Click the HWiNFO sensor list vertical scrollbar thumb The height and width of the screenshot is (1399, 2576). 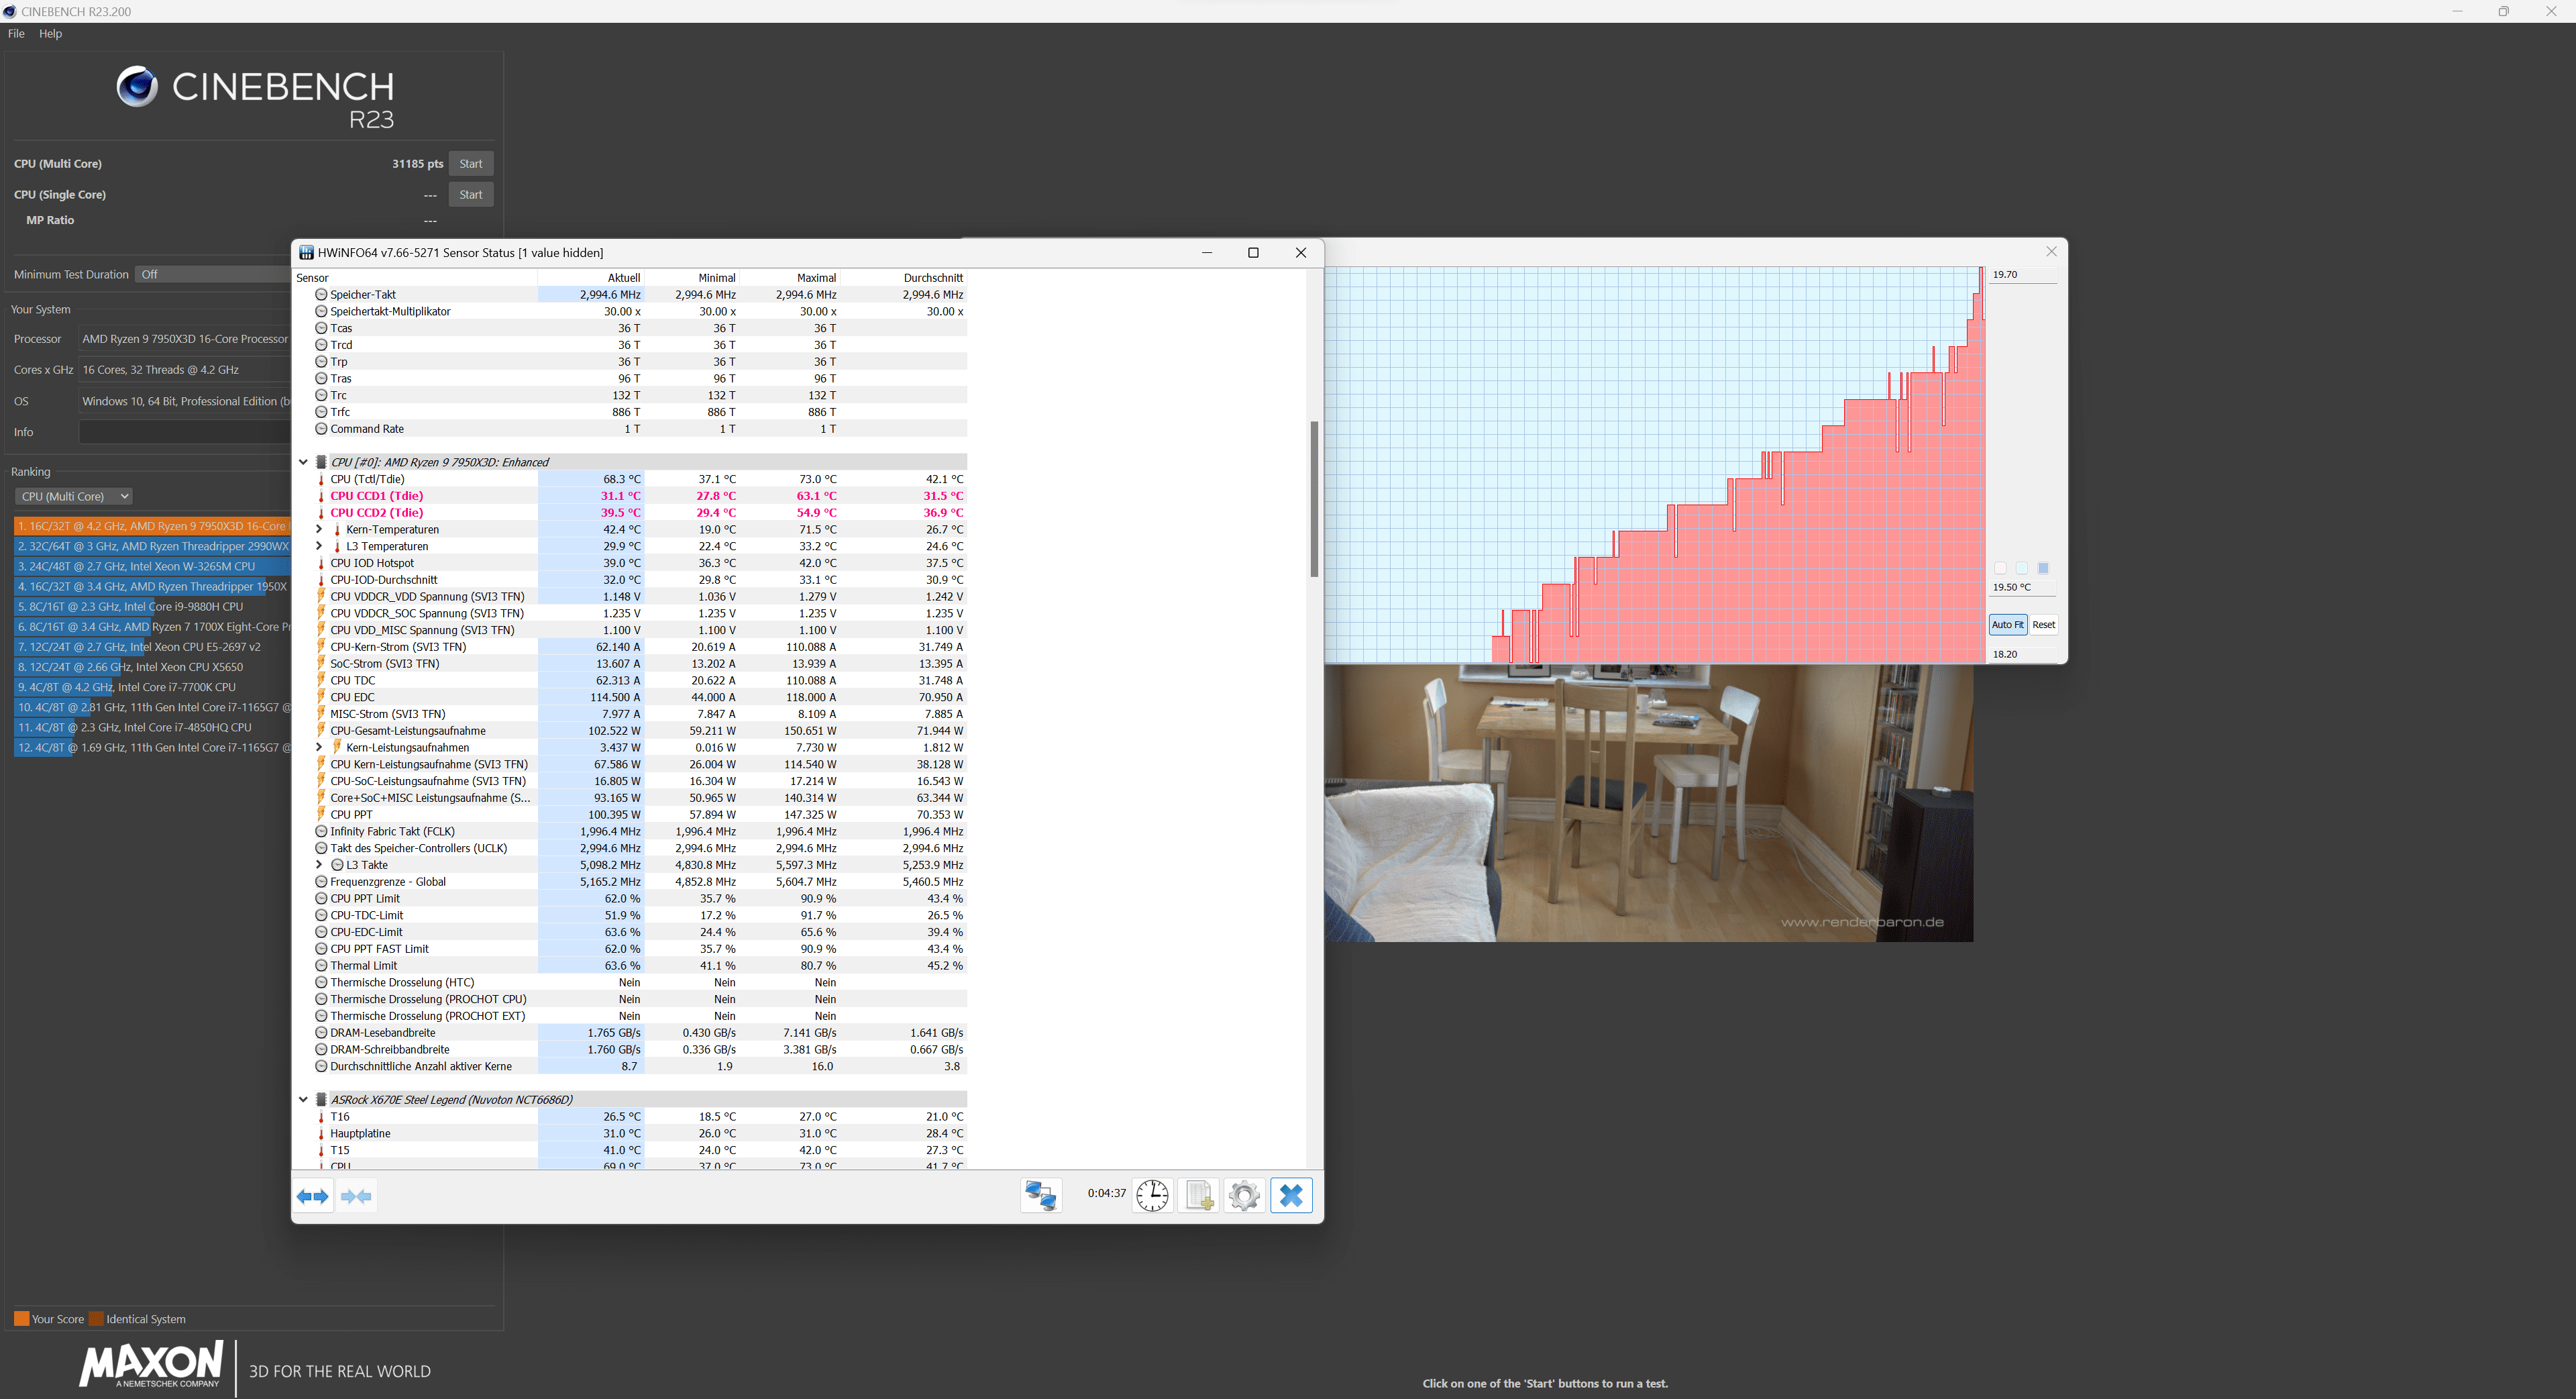click(1314, 499)
